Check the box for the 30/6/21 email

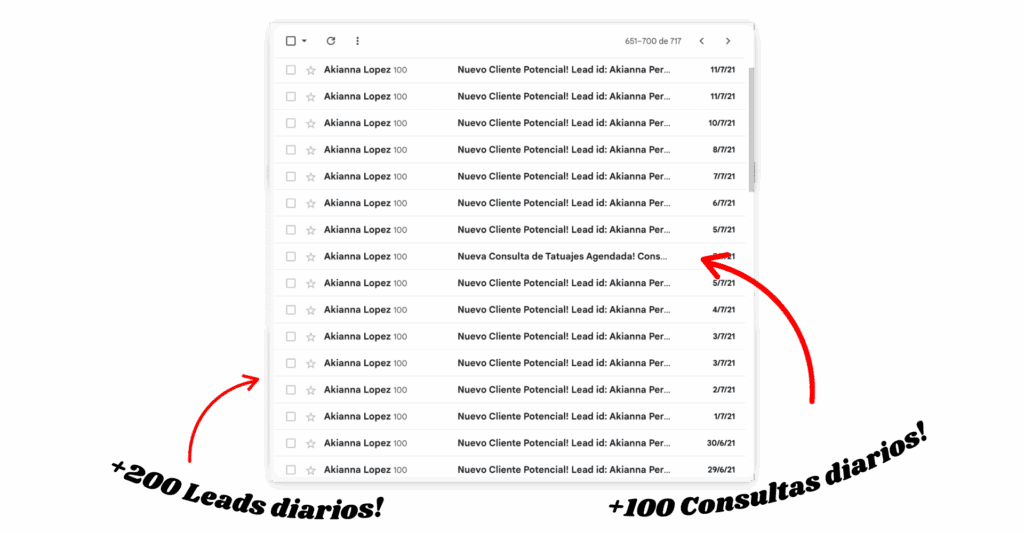point(291,443)
